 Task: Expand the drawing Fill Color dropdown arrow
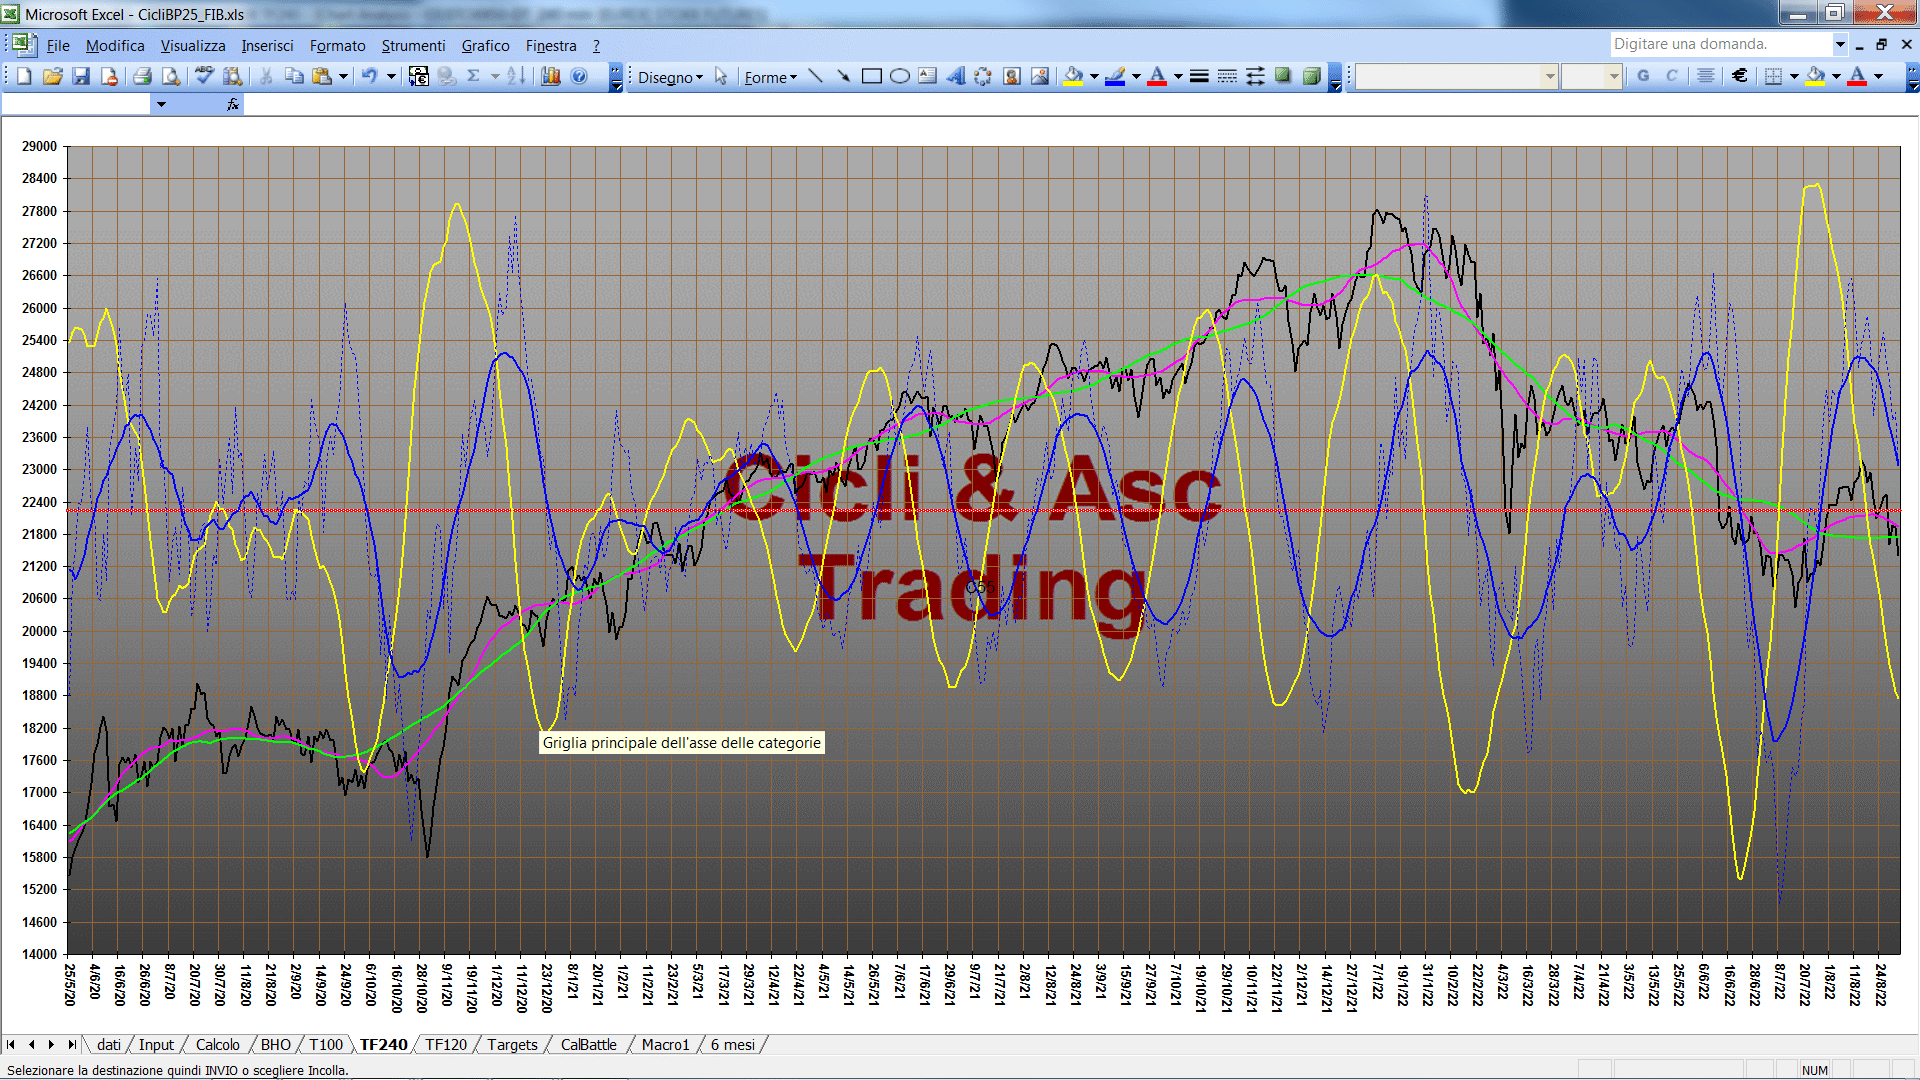coord(1094,76)
